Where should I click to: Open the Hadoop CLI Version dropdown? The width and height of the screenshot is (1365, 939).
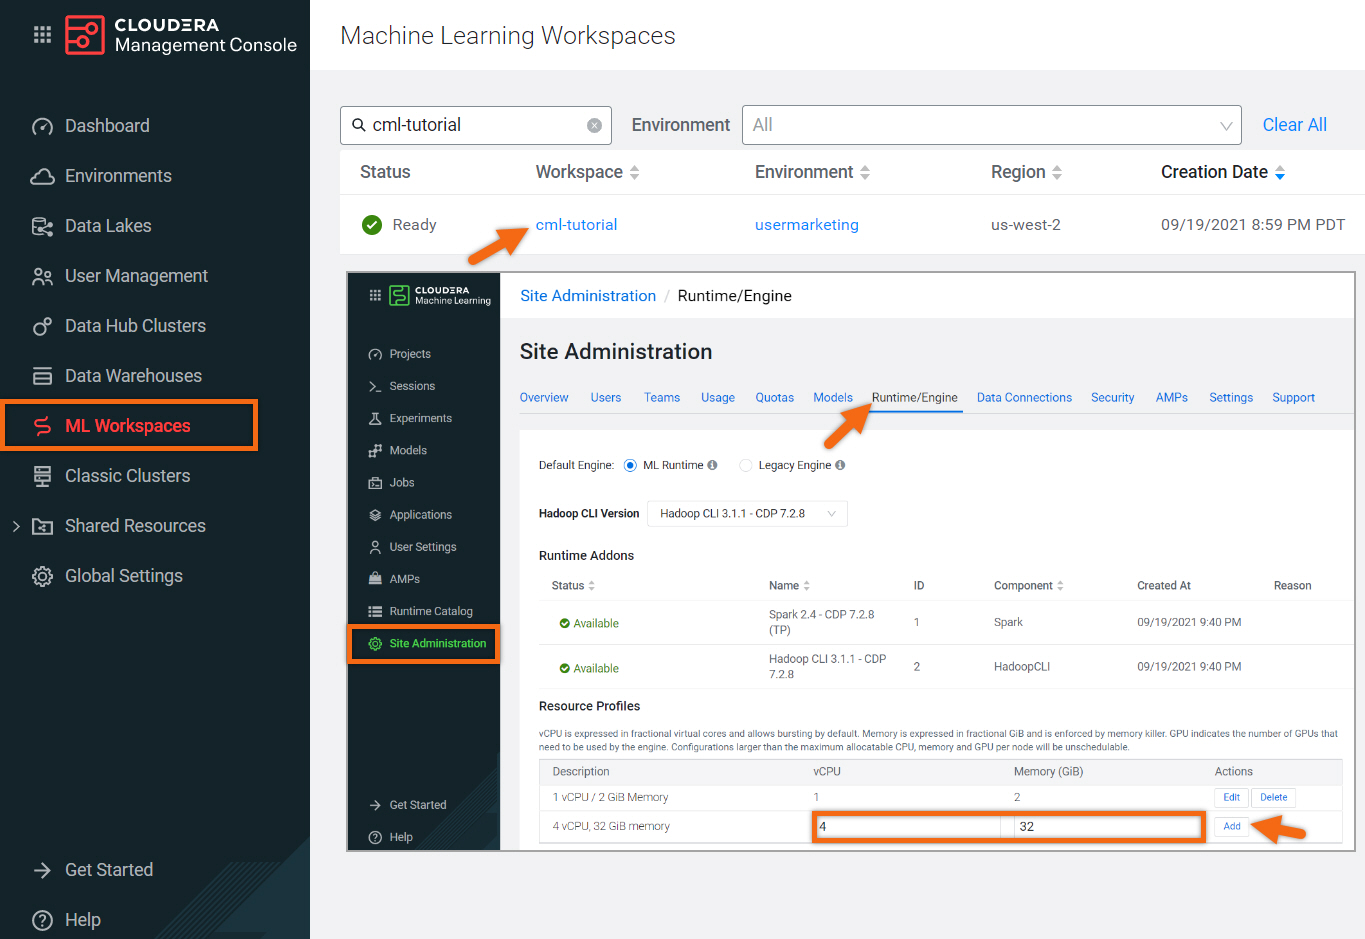[x=748, y=514]
